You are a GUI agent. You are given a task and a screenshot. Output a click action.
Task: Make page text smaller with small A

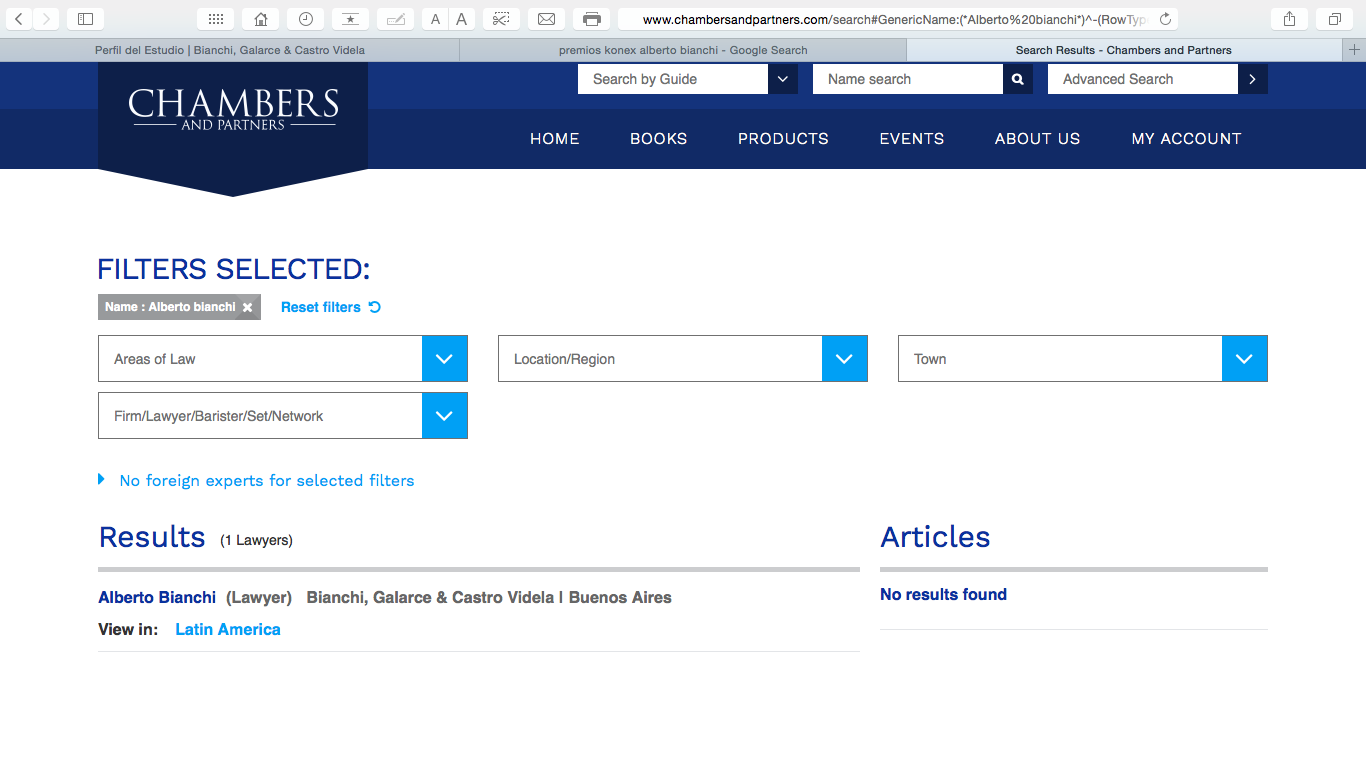point(435,19)
